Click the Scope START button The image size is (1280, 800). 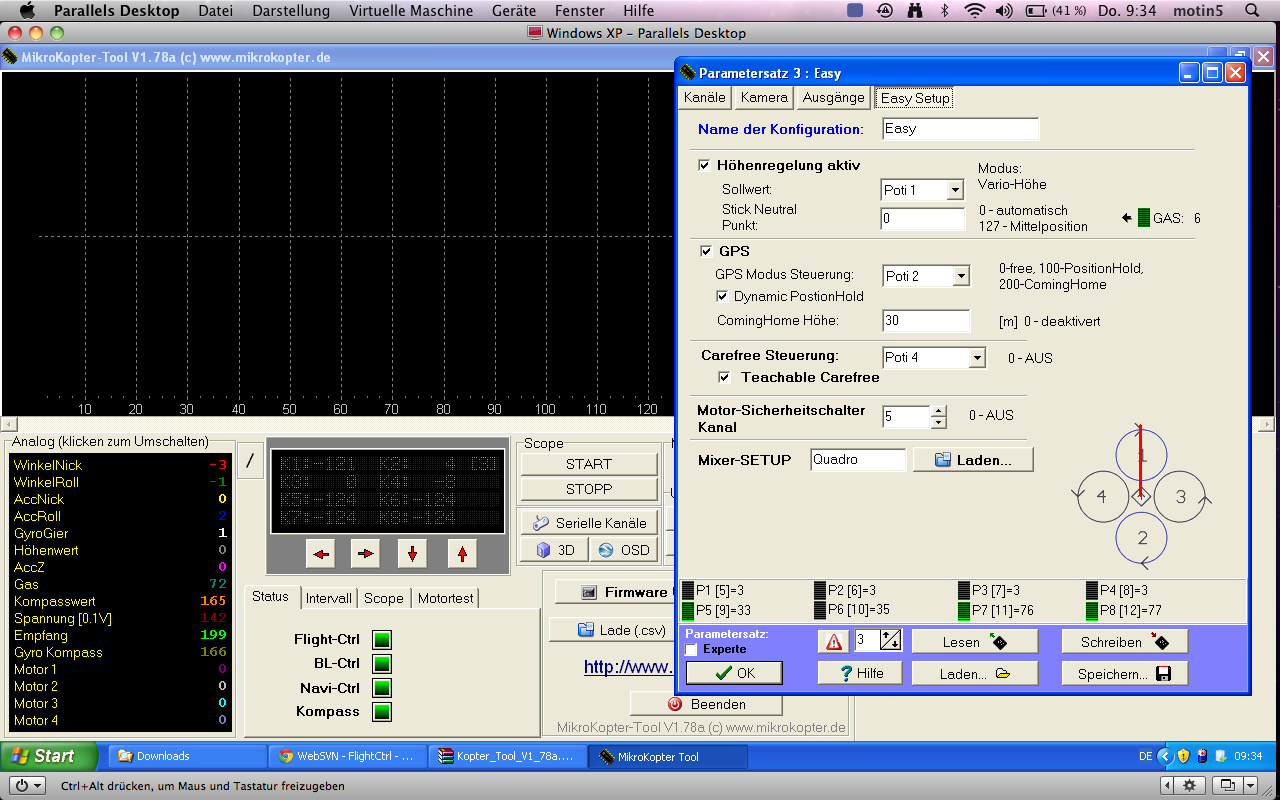pos(589,464)
